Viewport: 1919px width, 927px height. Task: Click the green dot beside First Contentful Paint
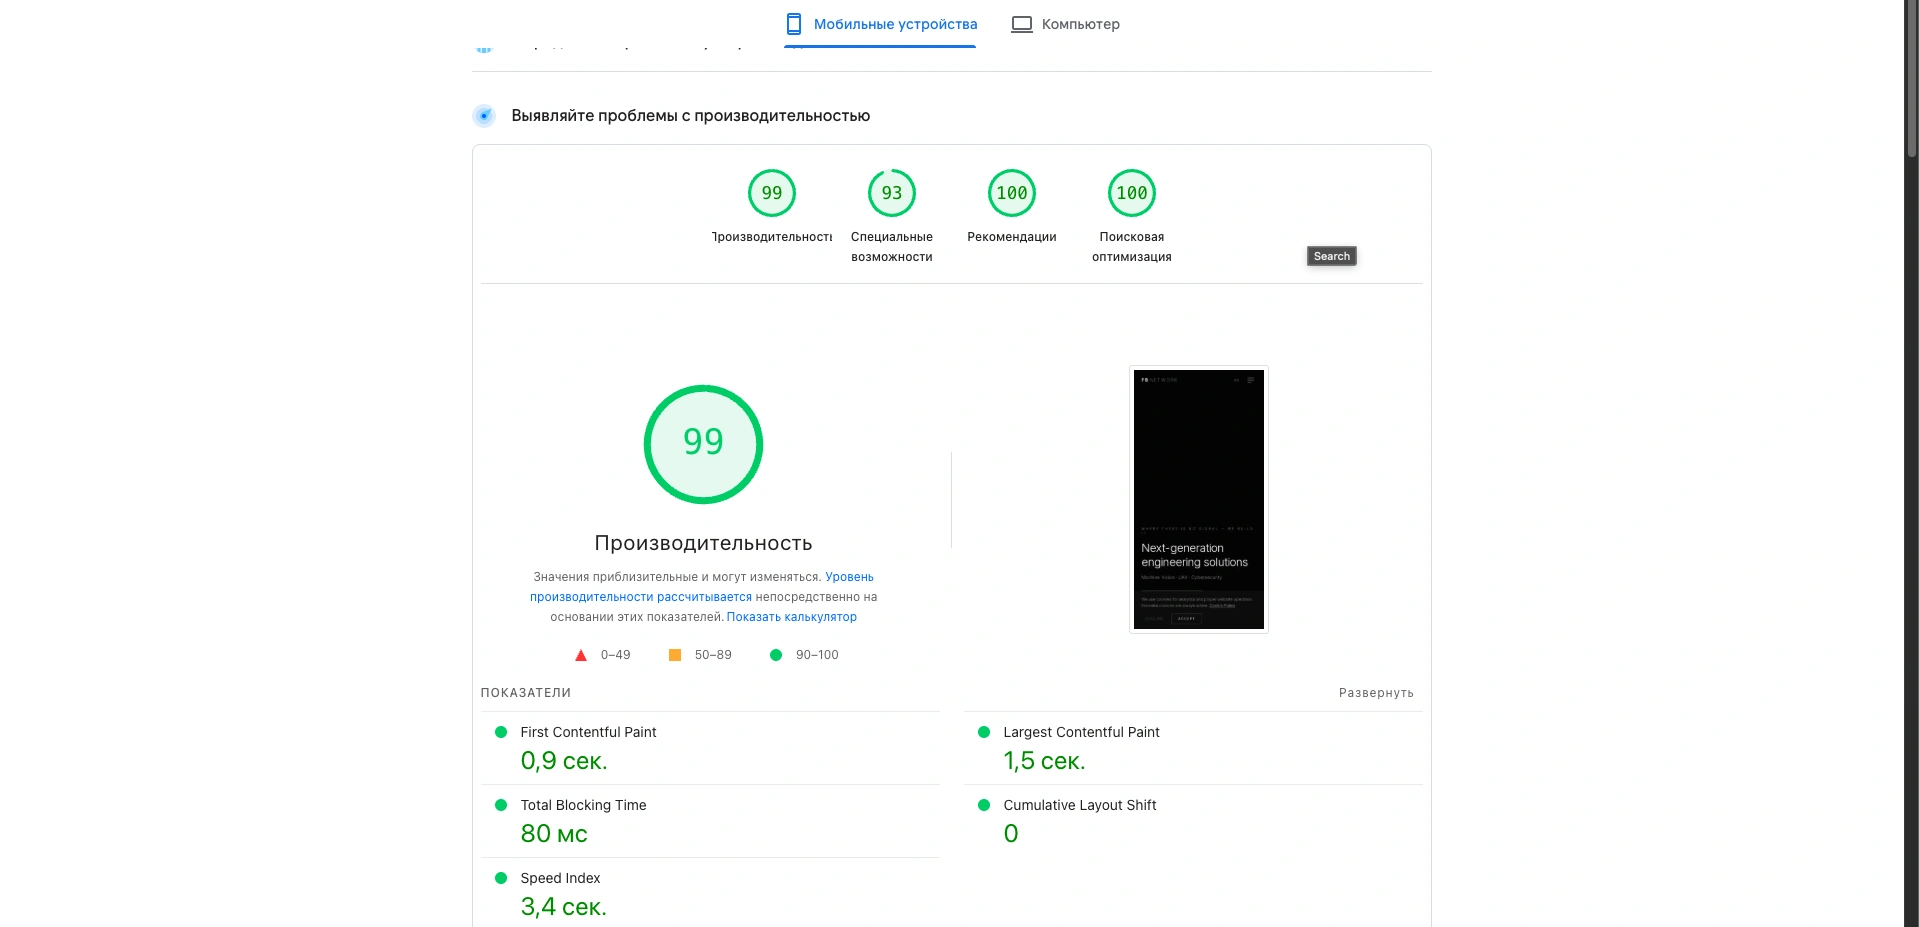[x=501, y=732]
